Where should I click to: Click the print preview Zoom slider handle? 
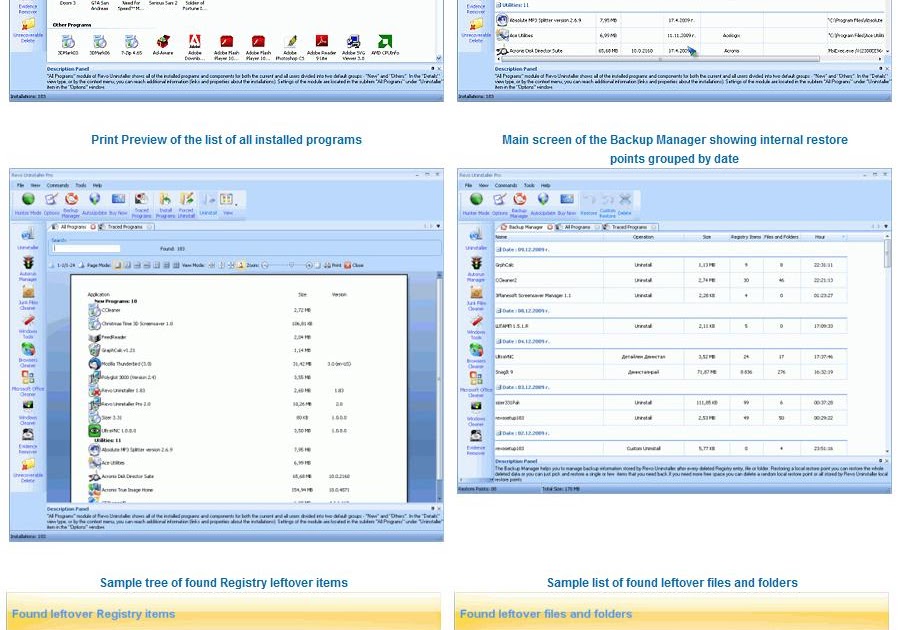click(291, 265)
